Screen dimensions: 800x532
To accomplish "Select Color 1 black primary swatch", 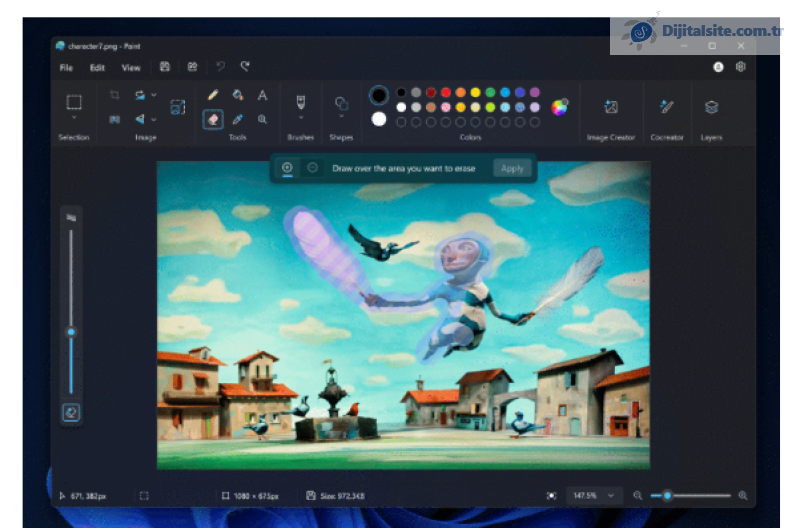I will 379,95.
